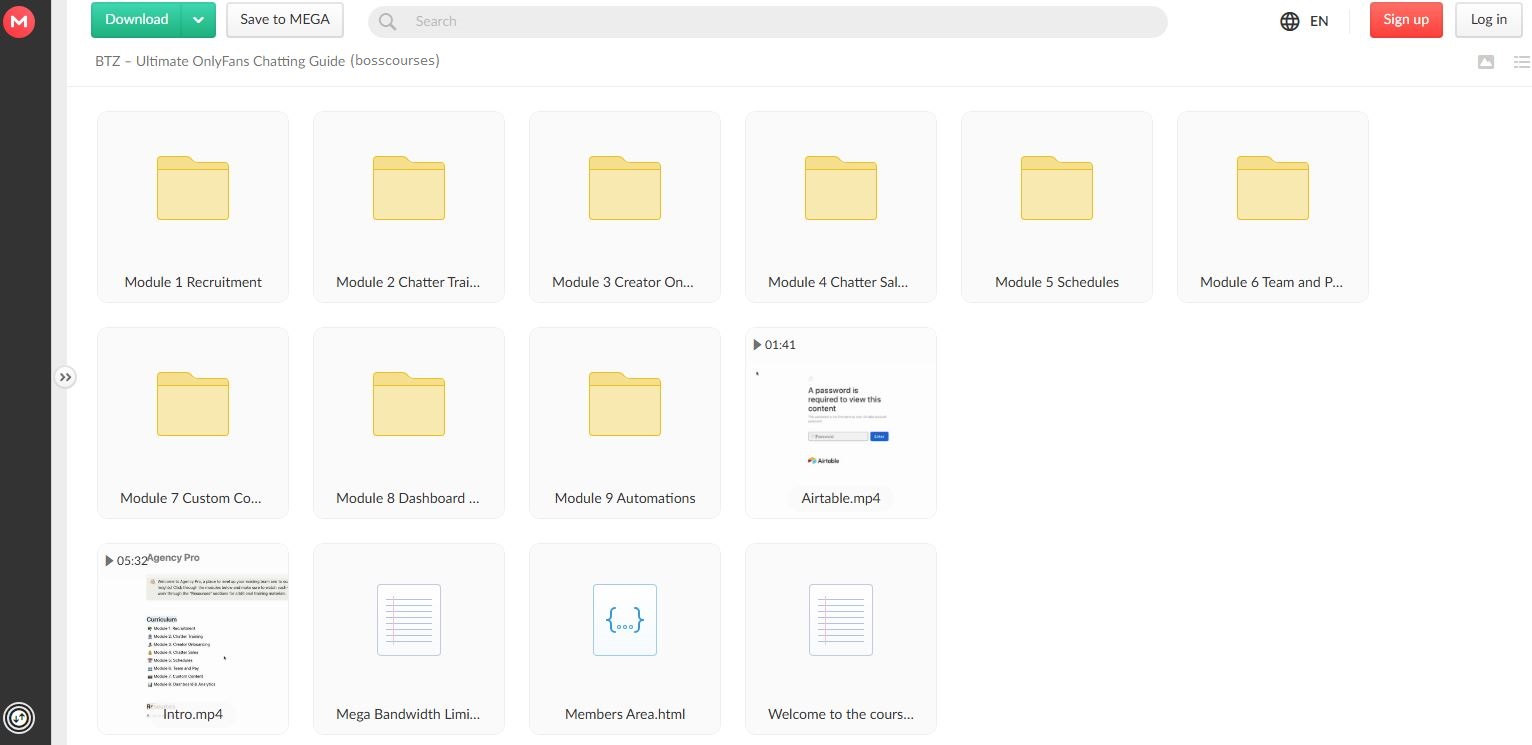The width and height of the screenshot is (1532, 745).
Task: Click the Log in button
Action: [1488, 20]
